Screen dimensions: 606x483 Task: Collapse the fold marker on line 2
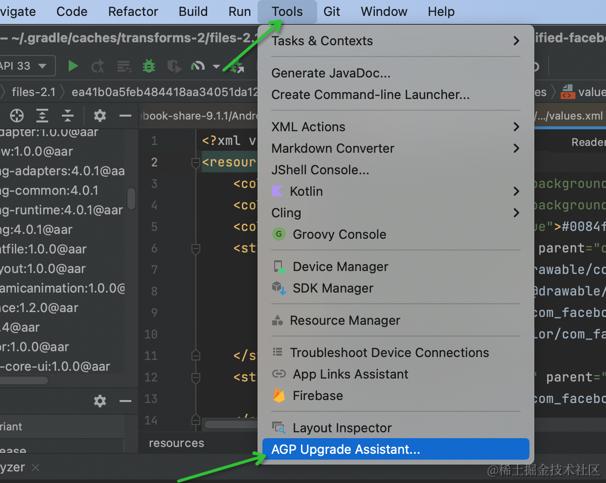[x=196, y=163]
